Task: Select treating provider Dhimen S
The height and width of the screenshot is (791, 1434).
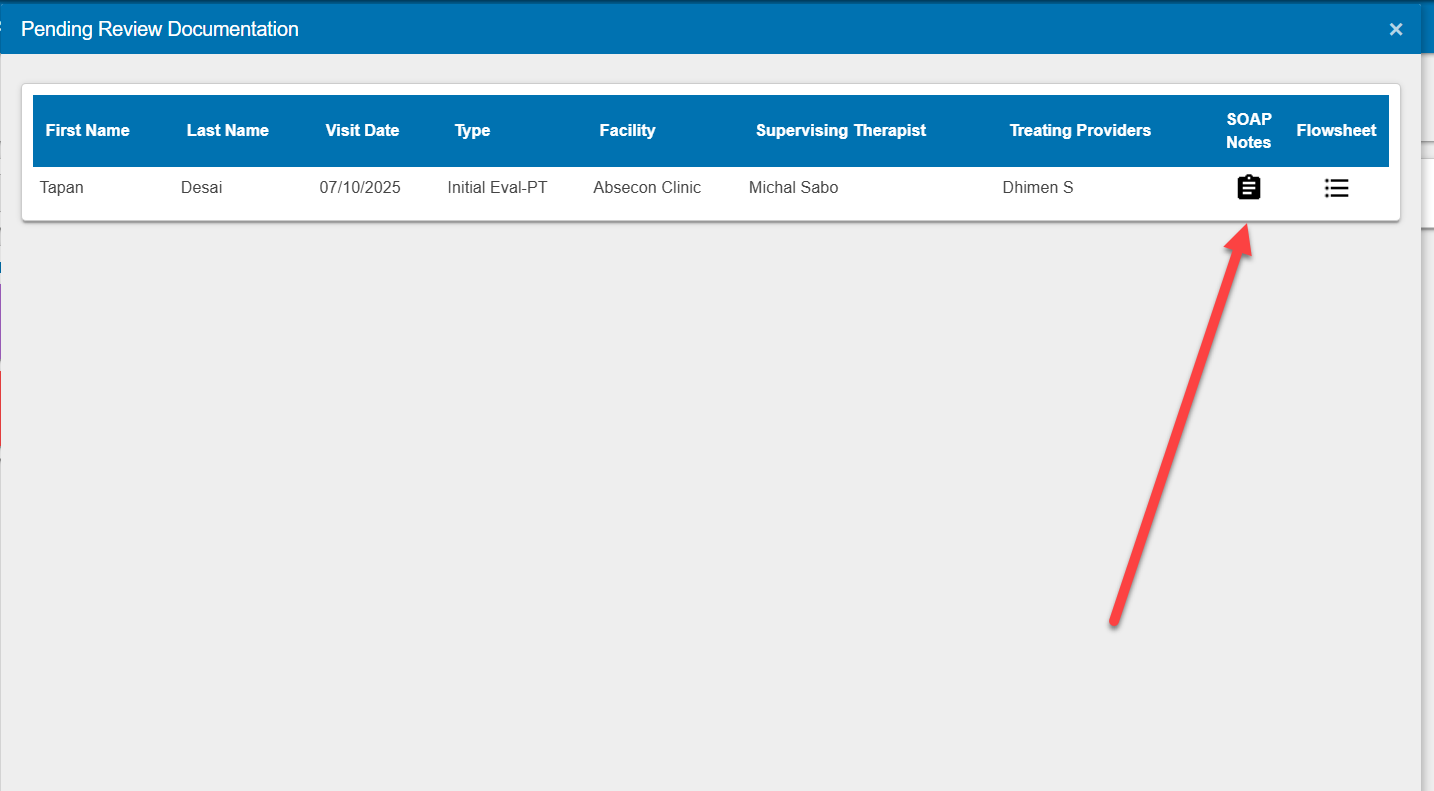Action: [x=1037, y=187]
